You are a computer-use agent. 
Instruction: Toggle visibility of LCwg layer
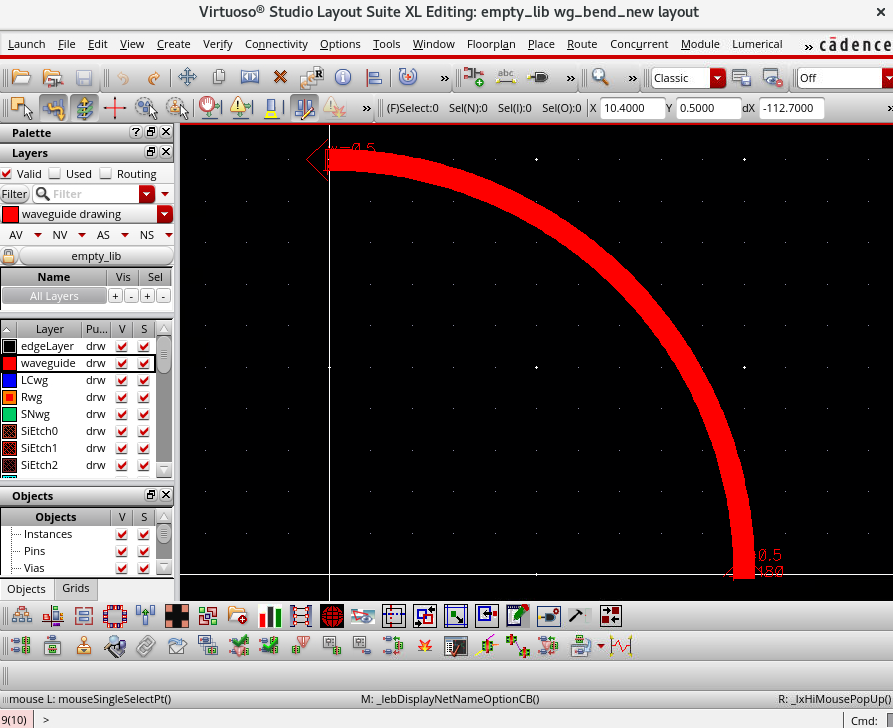point(121,380)
